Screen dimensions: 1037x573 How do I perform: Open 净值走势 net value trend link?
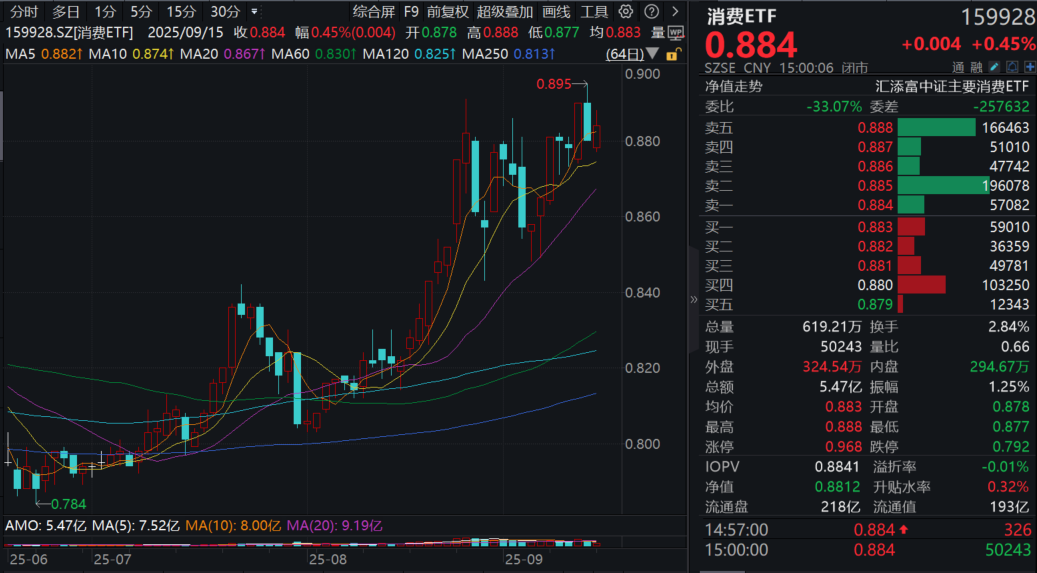coord(734,86)
